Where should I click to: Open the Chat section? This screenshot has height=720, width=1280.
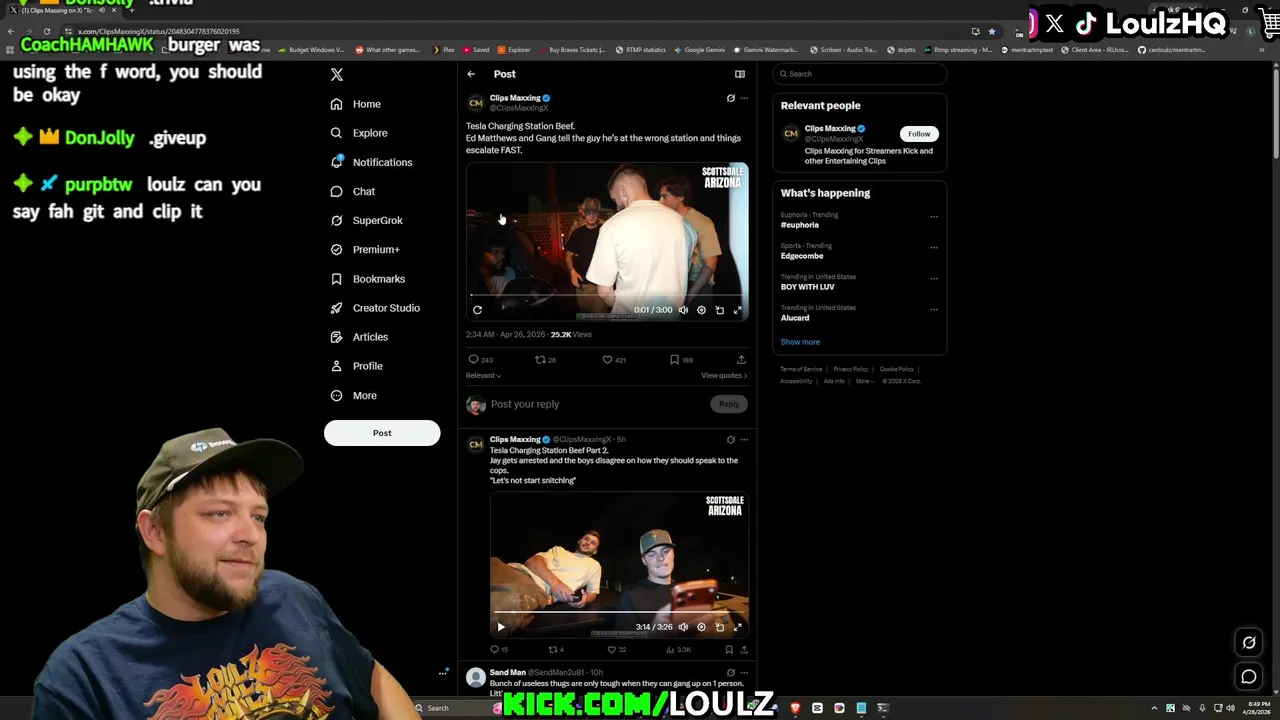pos(353,191)
